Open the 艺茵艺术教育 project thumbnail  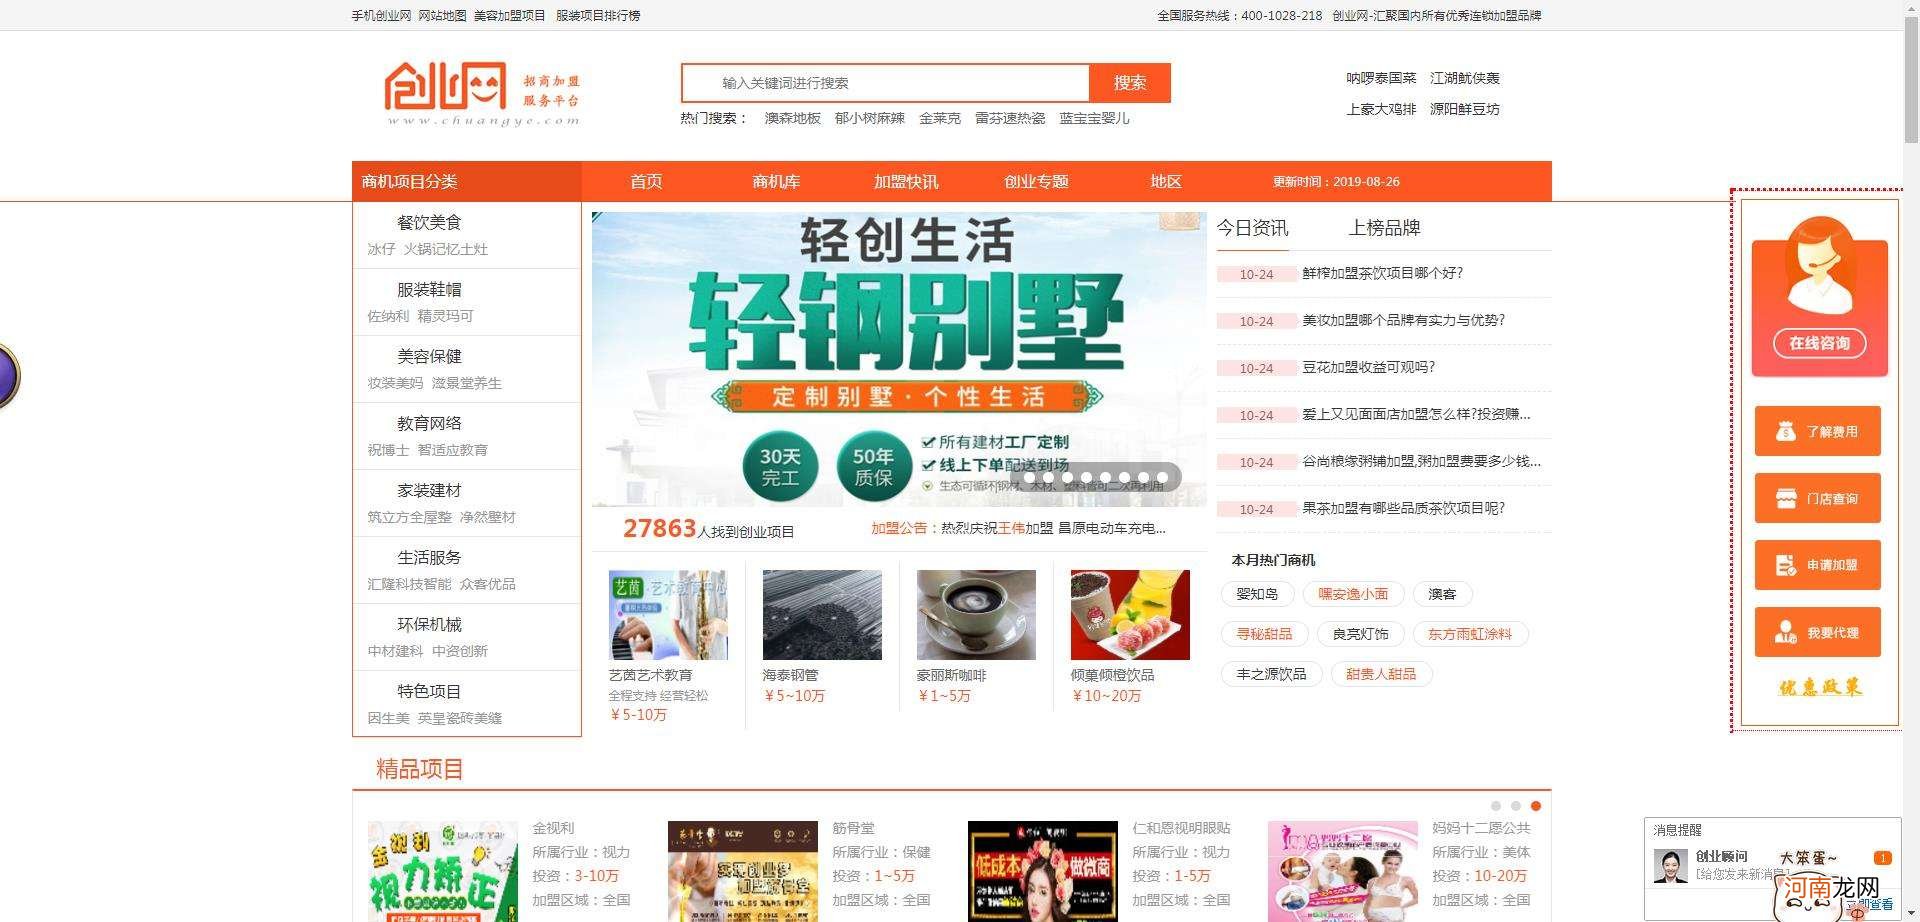click(x=668, y=614)
